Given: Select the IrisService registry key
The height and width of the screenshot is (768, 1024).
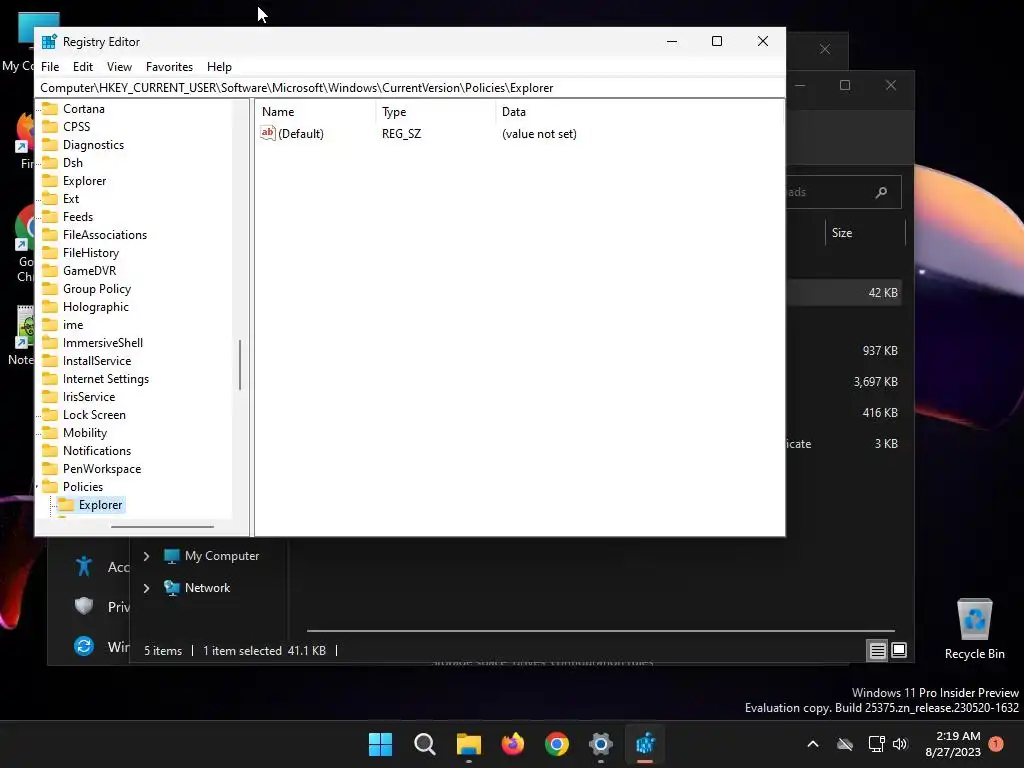Looking at the screenshot, I should pyautogui.click(x=89, y=396).
